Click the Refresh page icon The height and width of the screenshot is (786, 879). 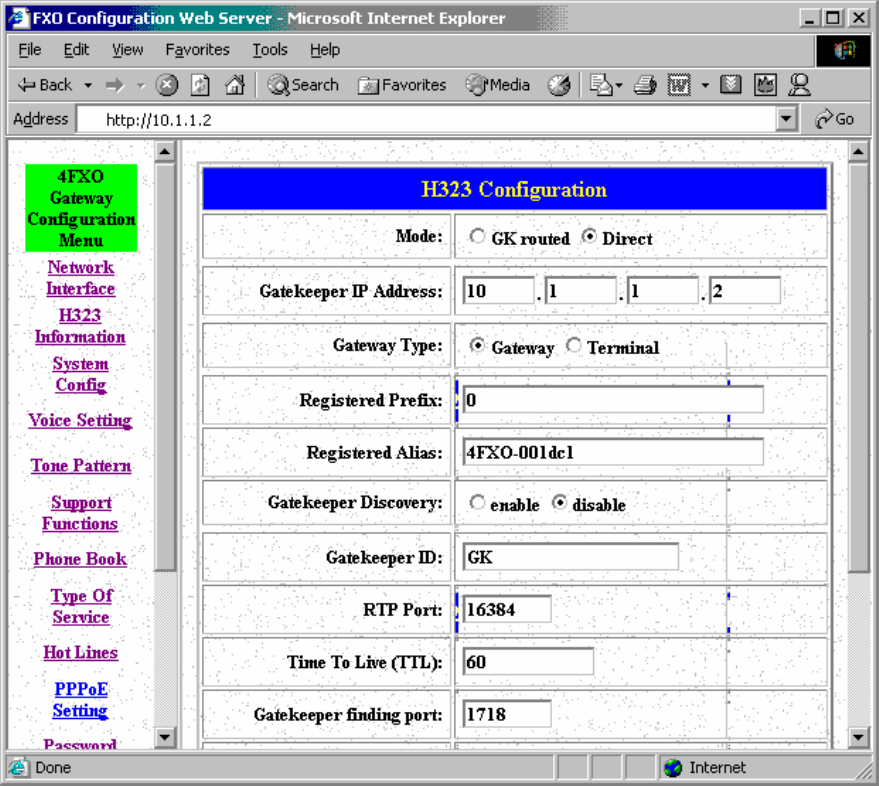(x=200, y=86)
